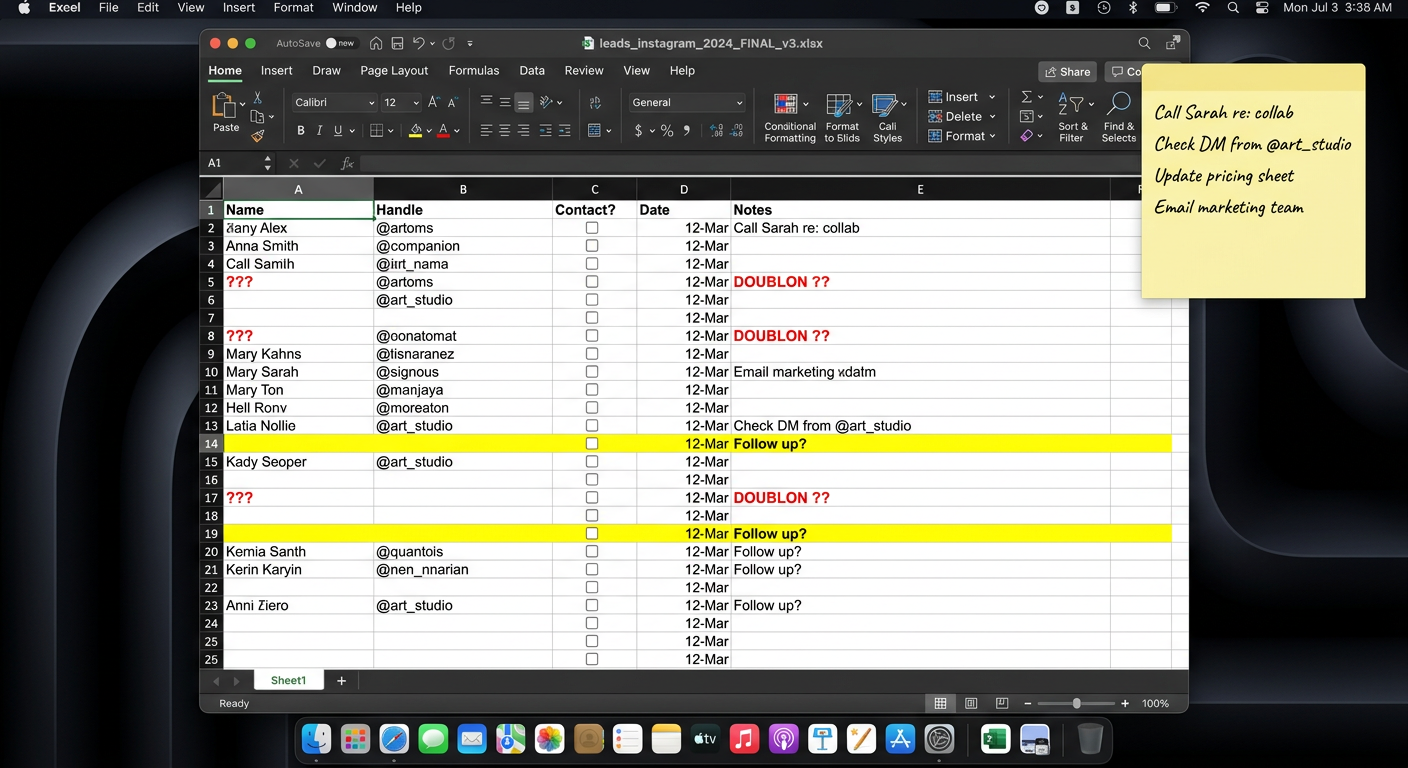Viewport: 1408px width, 768px height.
Task: Click the Save icon in title bar
Action: 397,44
